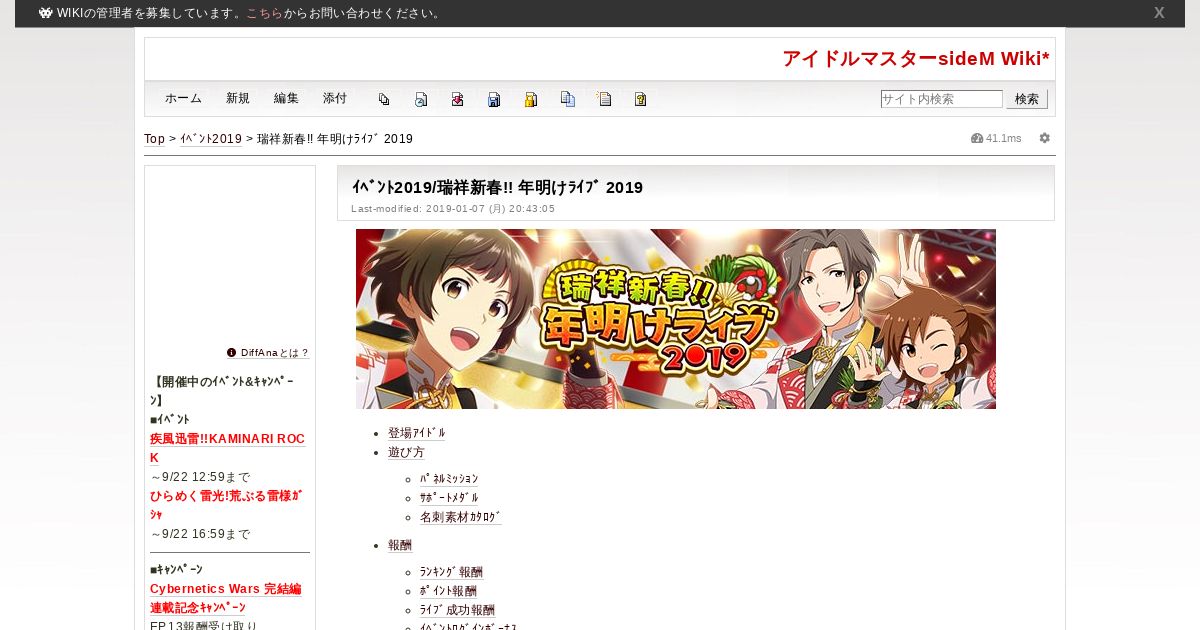Jump to ﾊﾟﾈﾙﾐｯｼｮﾝ section
Viewport: 1200px width, 630px height.
[449, 479]
